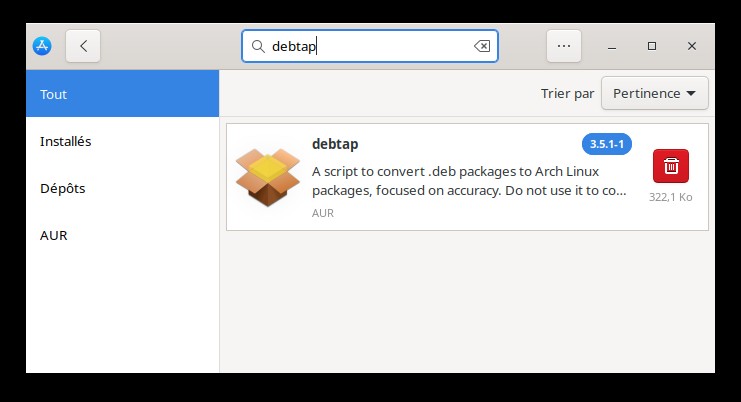Show the Installés packages list
This screenshot has width=741, height=402.
click(x=122, y=141)
